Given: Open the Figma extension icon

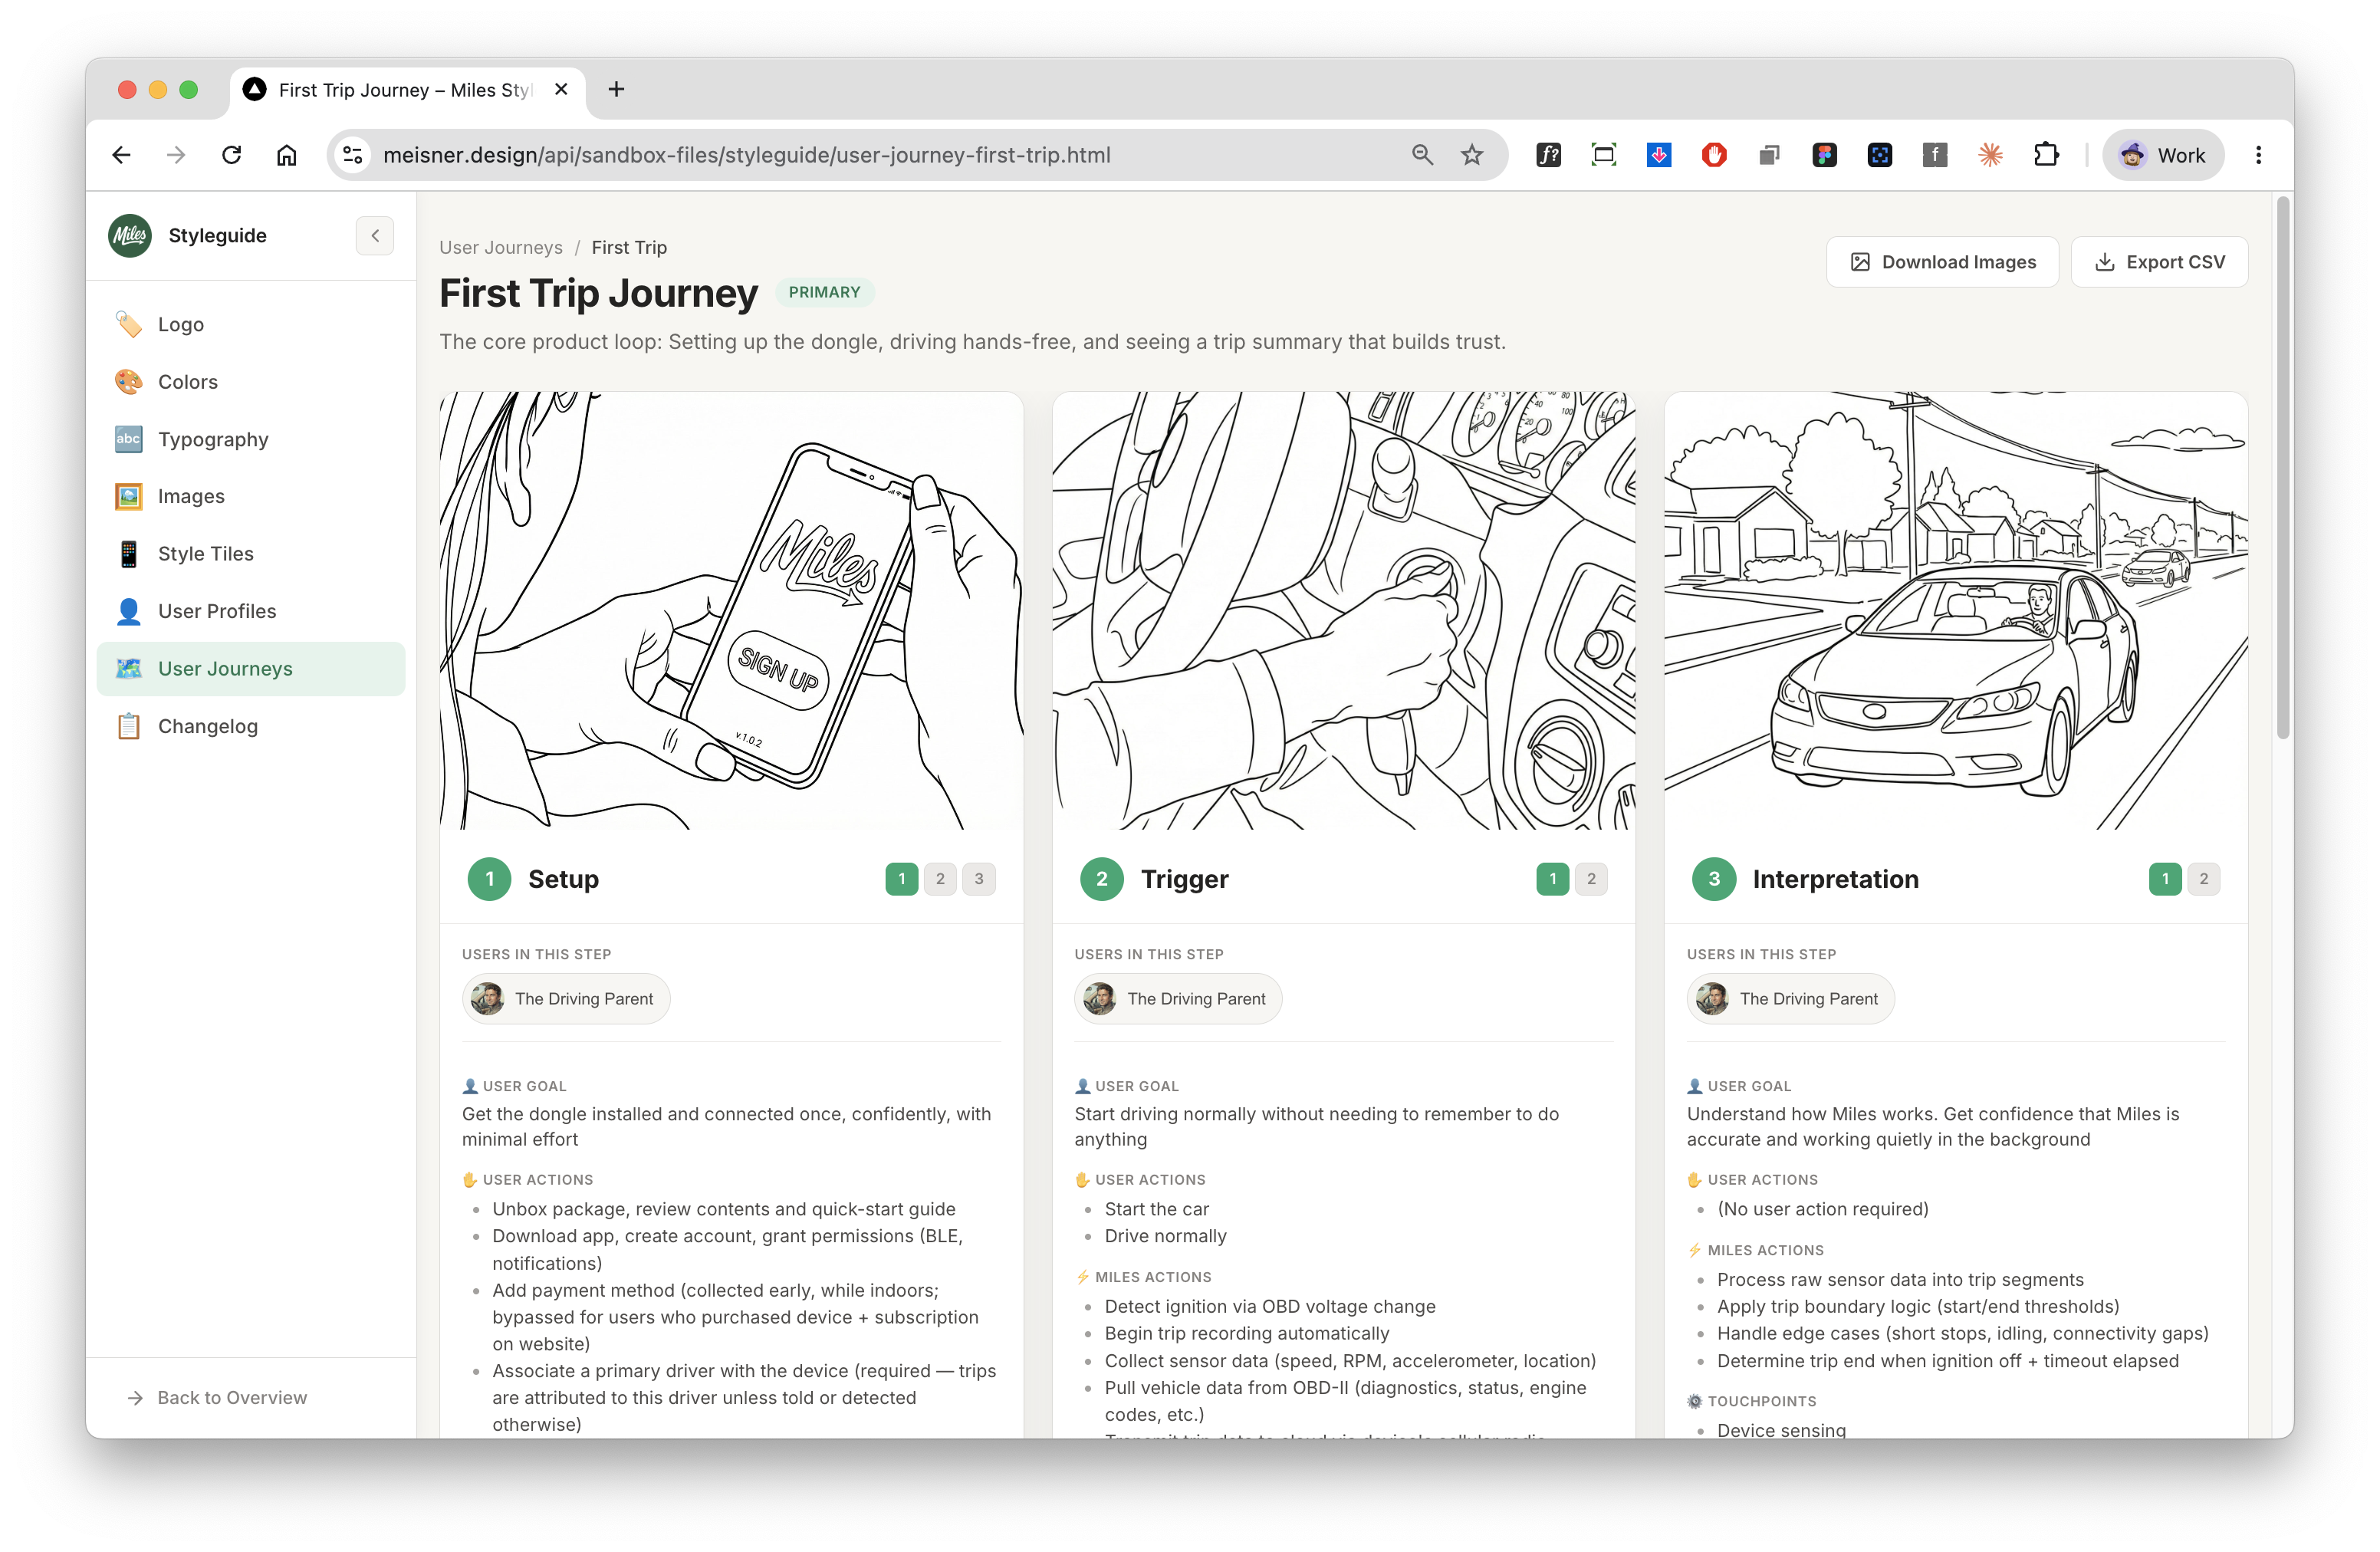Looking at the screenshot, I should click(x=1825, y=155).
